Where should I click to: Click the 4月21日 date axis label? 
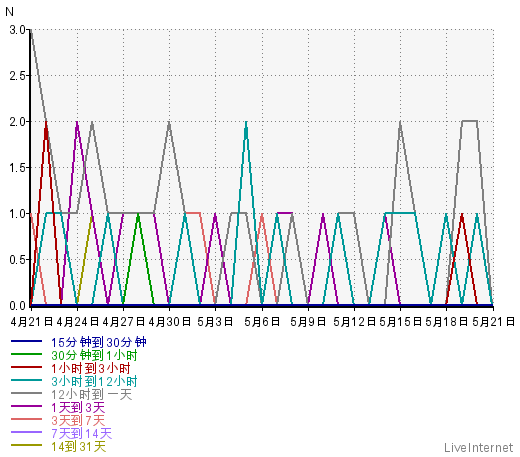pyautogui.click(x=31, y=322)
